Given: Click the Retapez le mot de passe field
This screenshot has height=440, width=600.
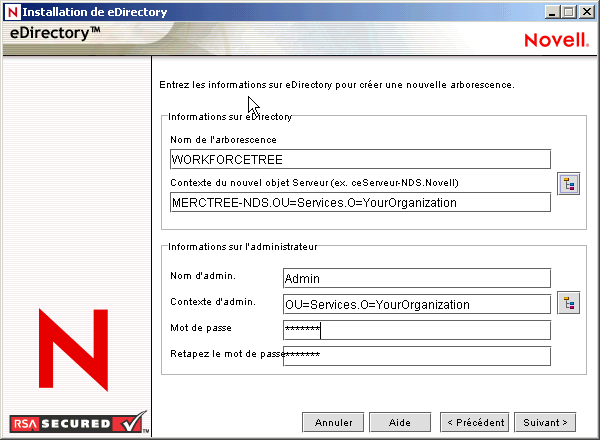Looking at the screenshot, I should pos(417,356).
